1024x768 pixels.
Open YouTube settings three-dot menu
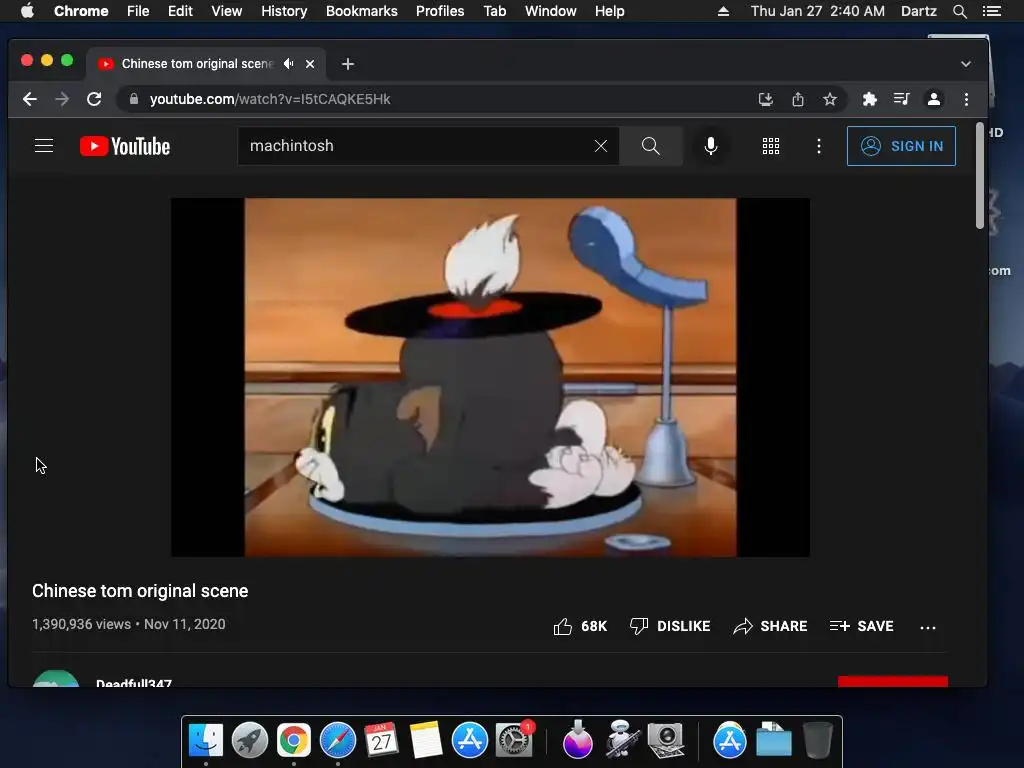click(x=819, y=146)
